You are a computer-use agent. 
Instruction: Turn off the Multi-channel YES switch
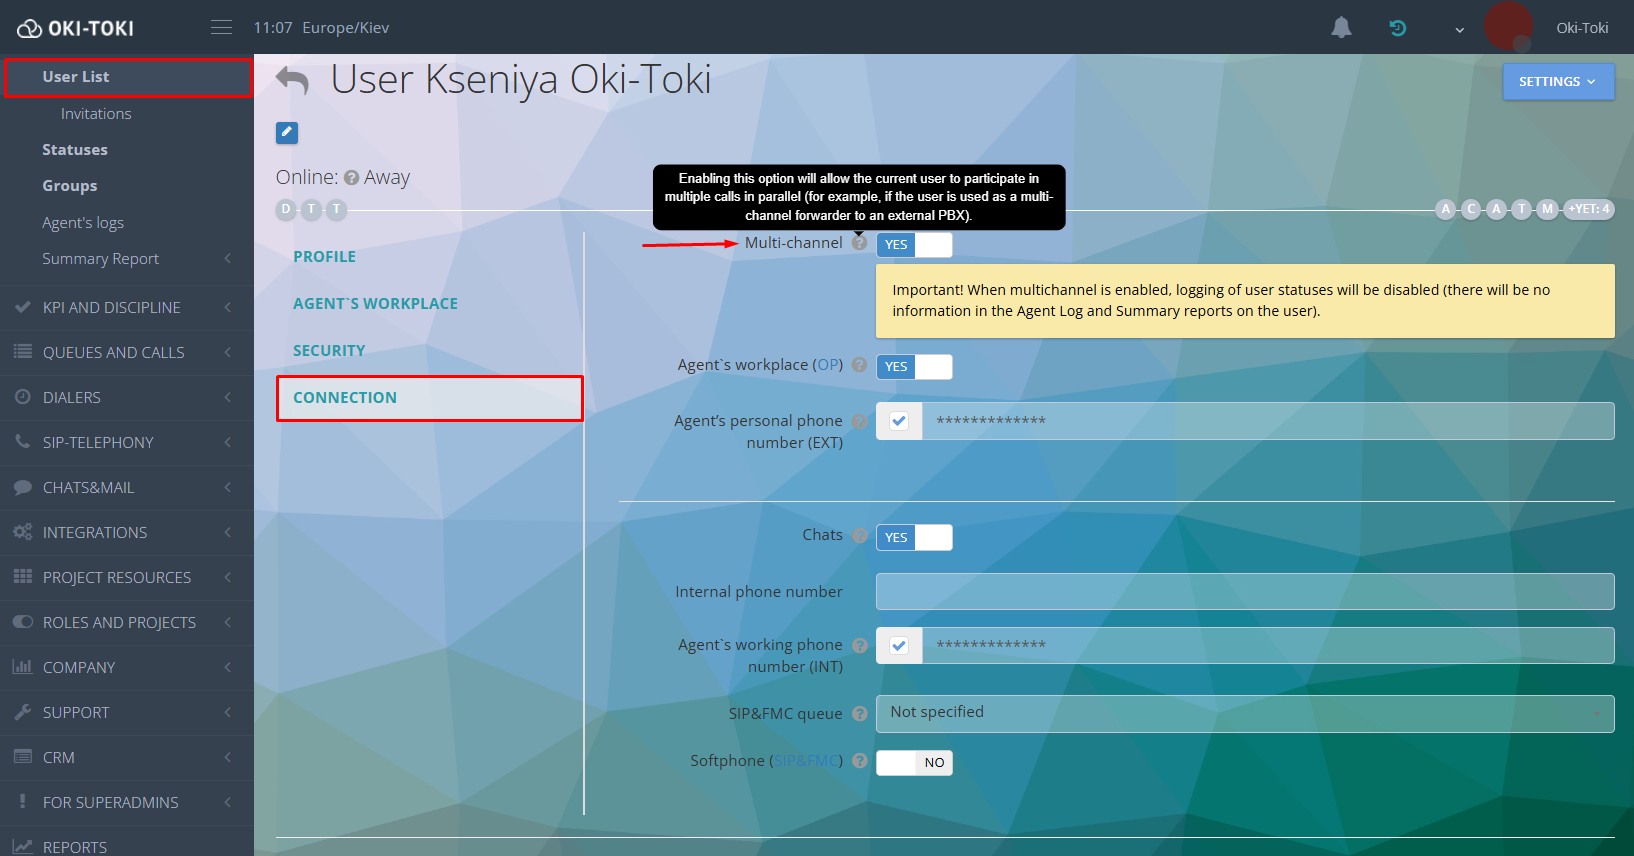click(914, 245)
